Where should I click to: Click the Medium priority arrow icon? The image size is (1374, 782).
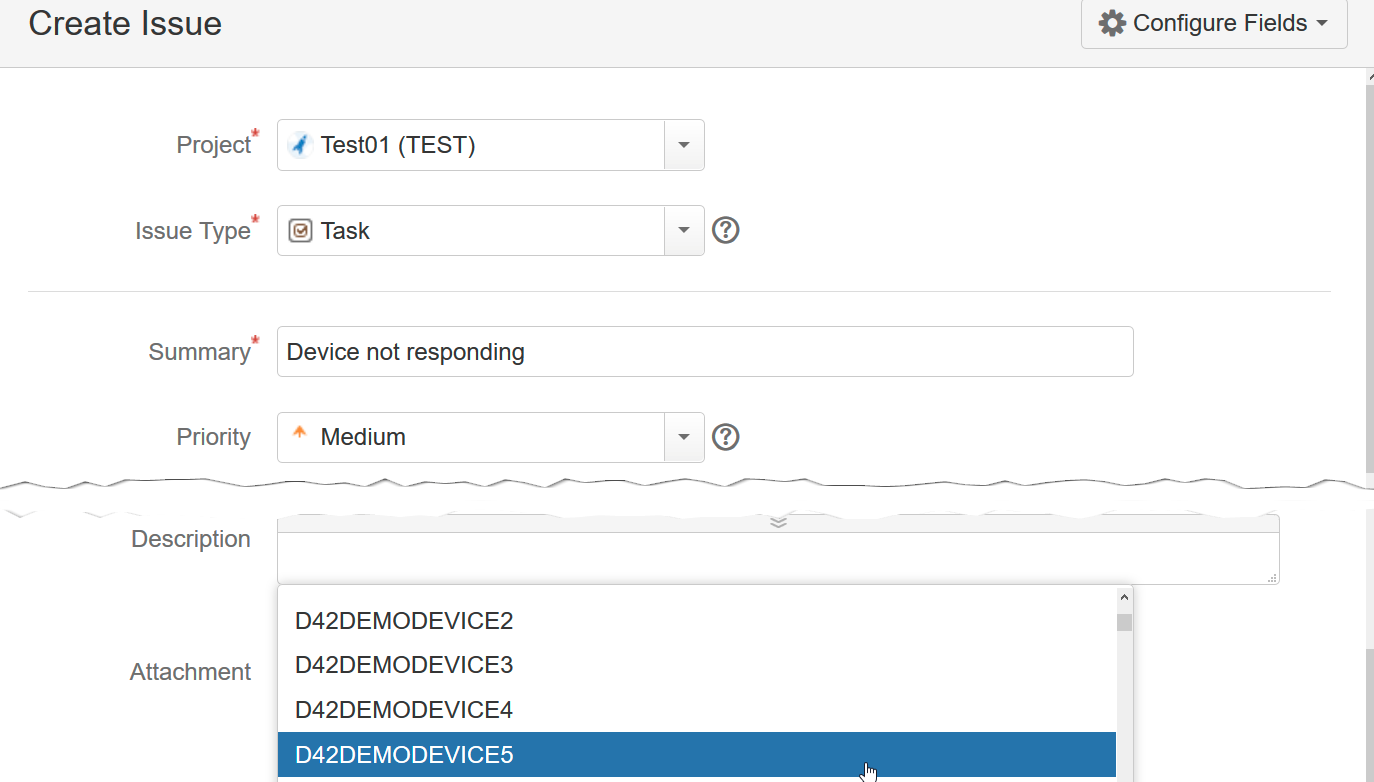tap(299, 434)
